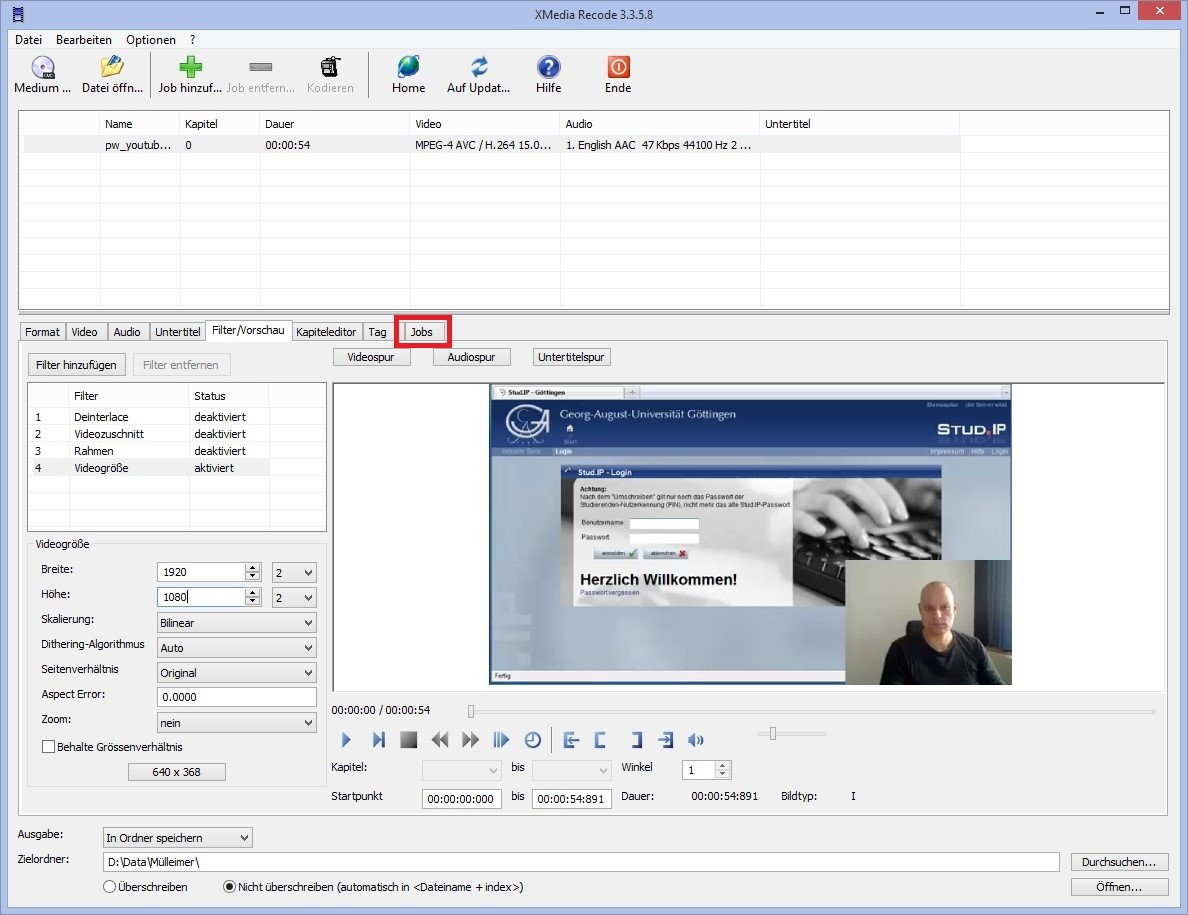The image size is (1188, 915).
Task: Click the video preview seek slider
Action: [810, 712]
